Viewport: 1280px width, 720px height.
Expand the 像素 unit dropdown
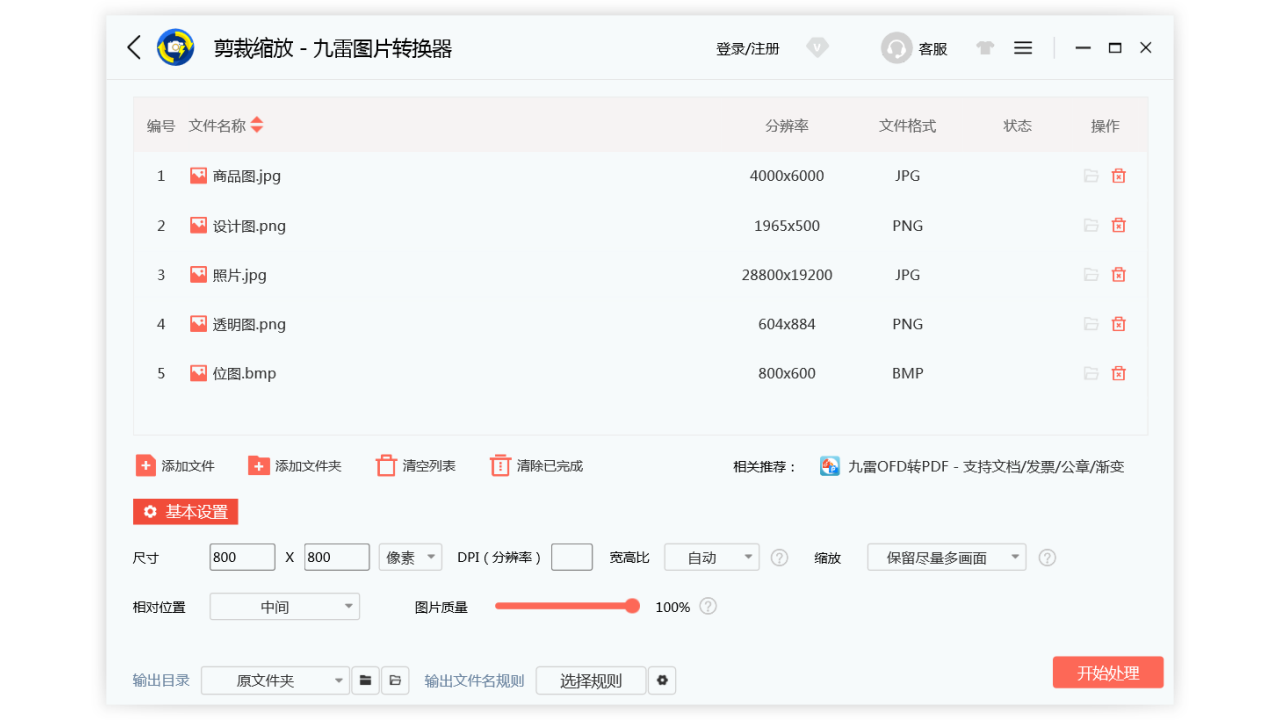410,558
